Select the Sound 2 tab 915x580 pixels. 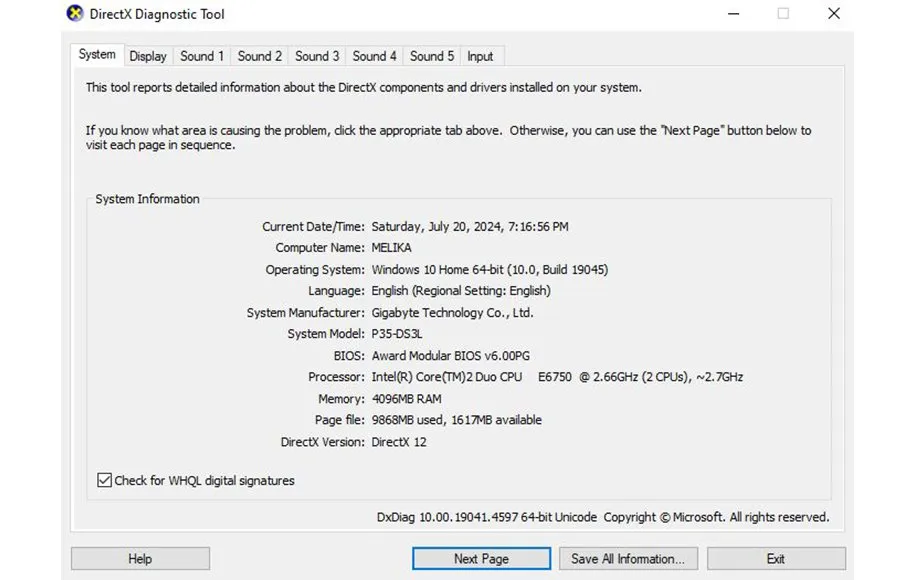click(259, 56)
